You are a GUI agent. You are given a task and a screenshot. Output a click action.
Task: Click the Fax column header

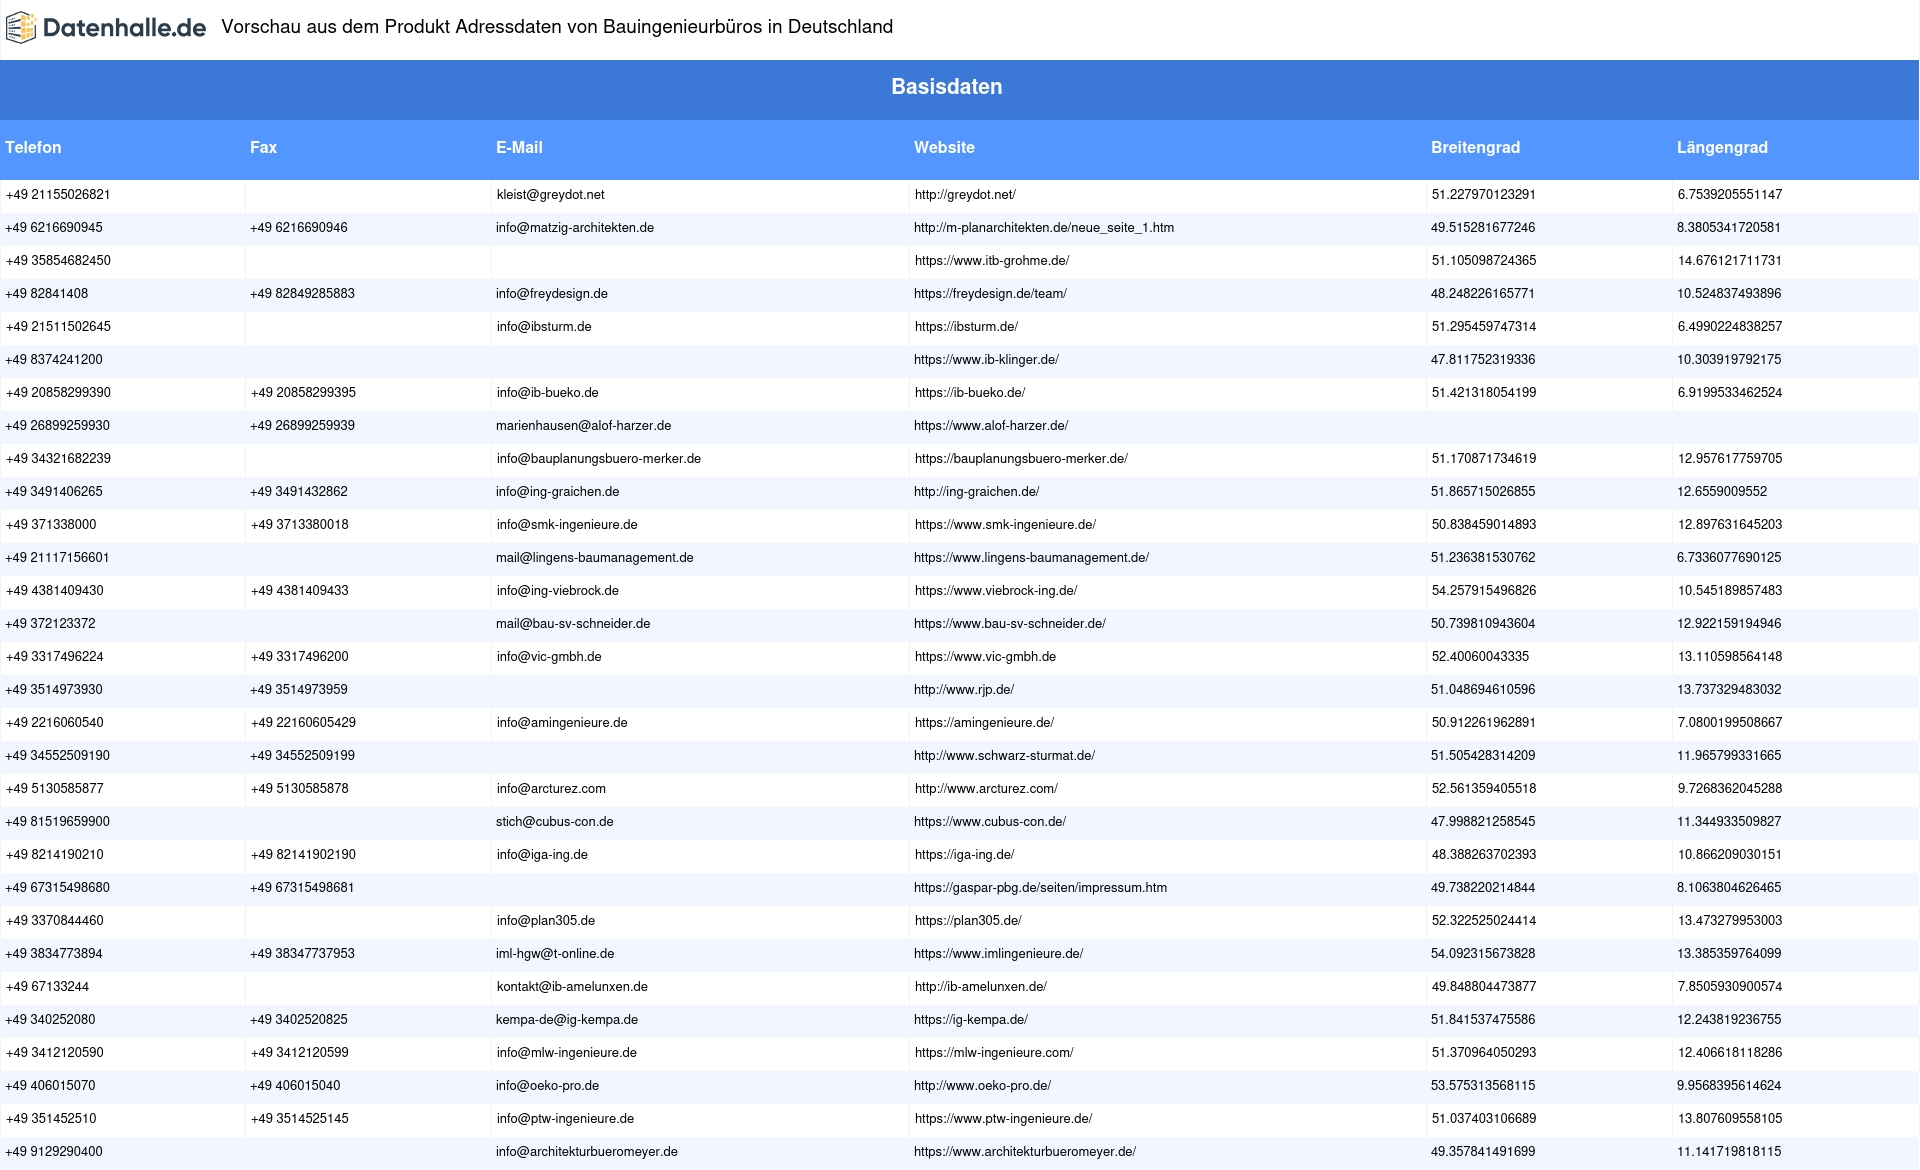263,148
